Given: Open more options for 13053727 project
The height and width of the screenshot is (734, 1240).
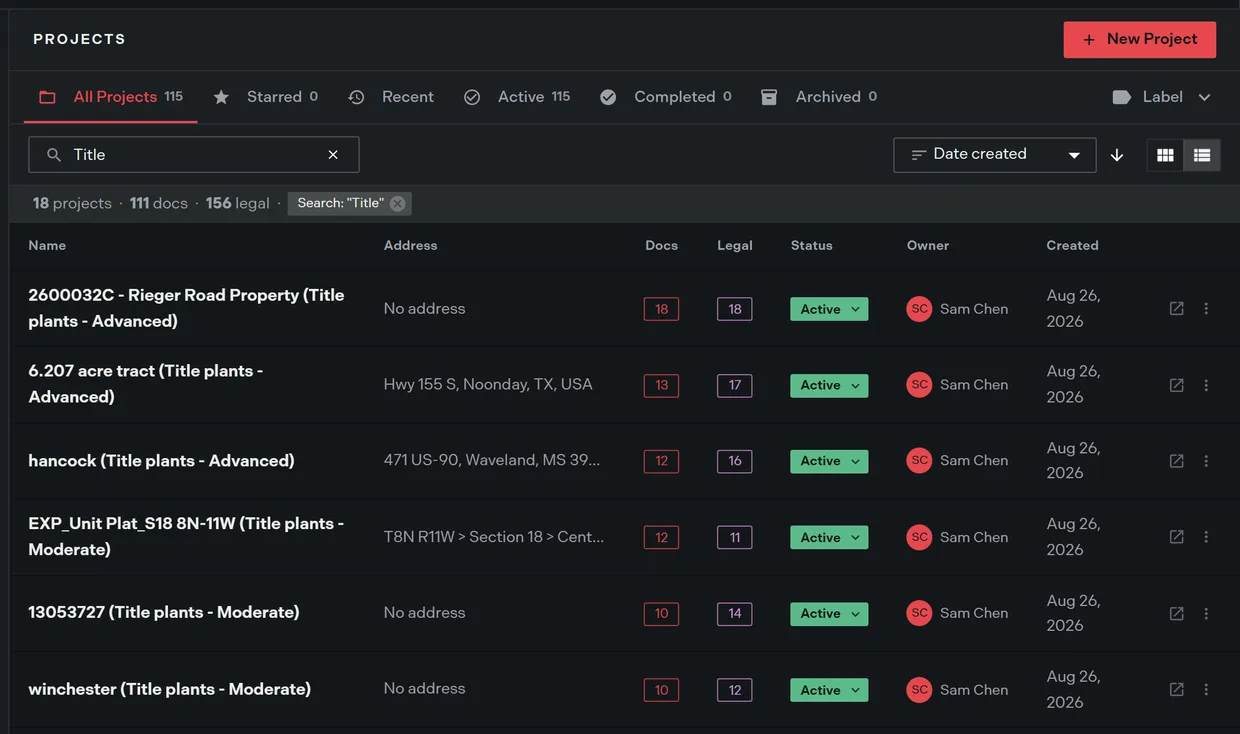Looking at the screenshot, I should pyautogui.click(x=1206, y=613).
